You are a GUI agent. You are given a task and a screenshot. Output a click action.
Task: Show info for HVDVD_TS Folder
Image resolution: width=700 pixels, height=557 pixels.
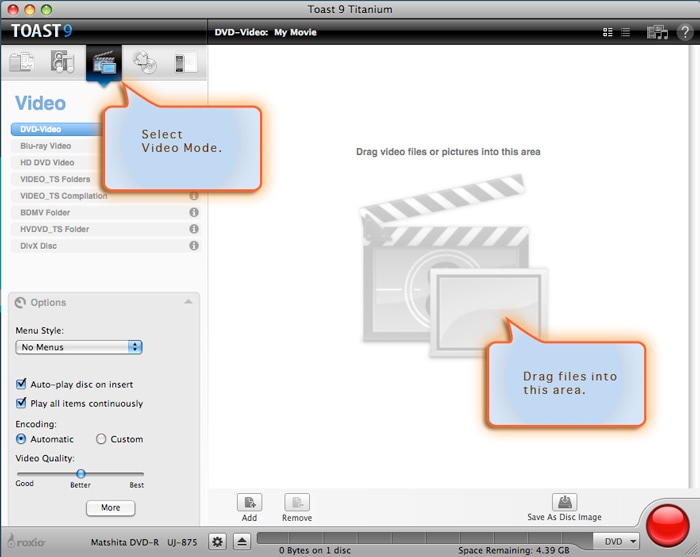[194, 229]
